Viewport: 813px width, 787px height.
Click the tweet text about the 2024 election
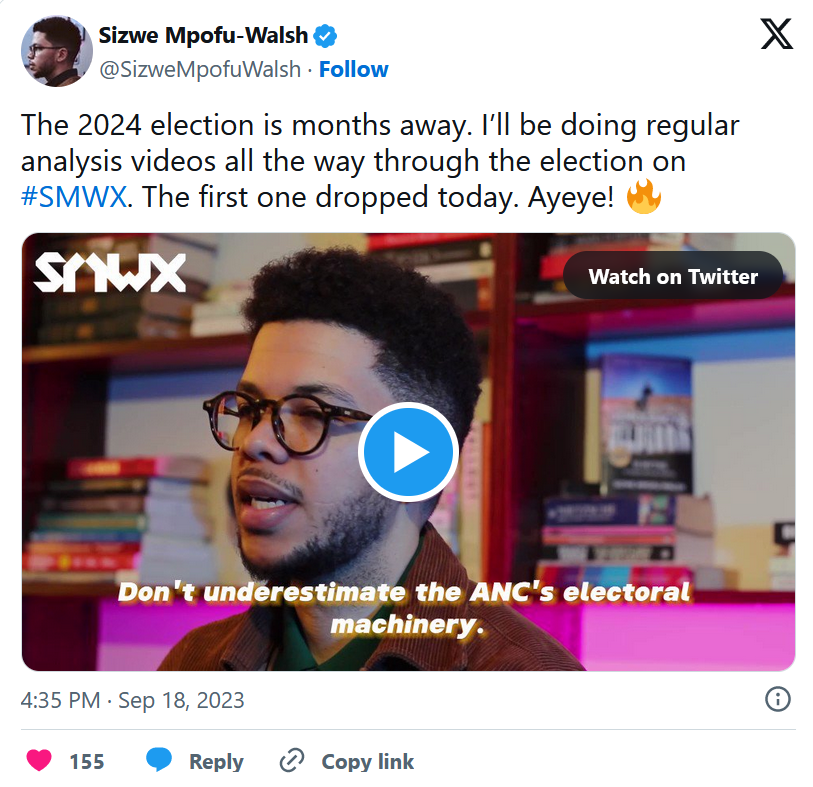pyautogui.click(x=380, y=161)
